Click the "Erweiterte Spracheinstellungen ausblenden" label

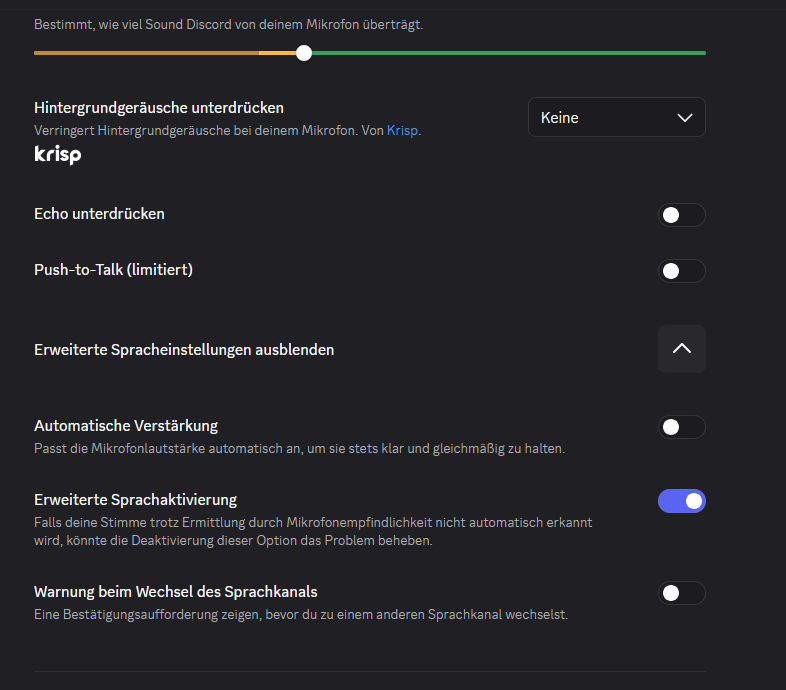pos(184,350)
